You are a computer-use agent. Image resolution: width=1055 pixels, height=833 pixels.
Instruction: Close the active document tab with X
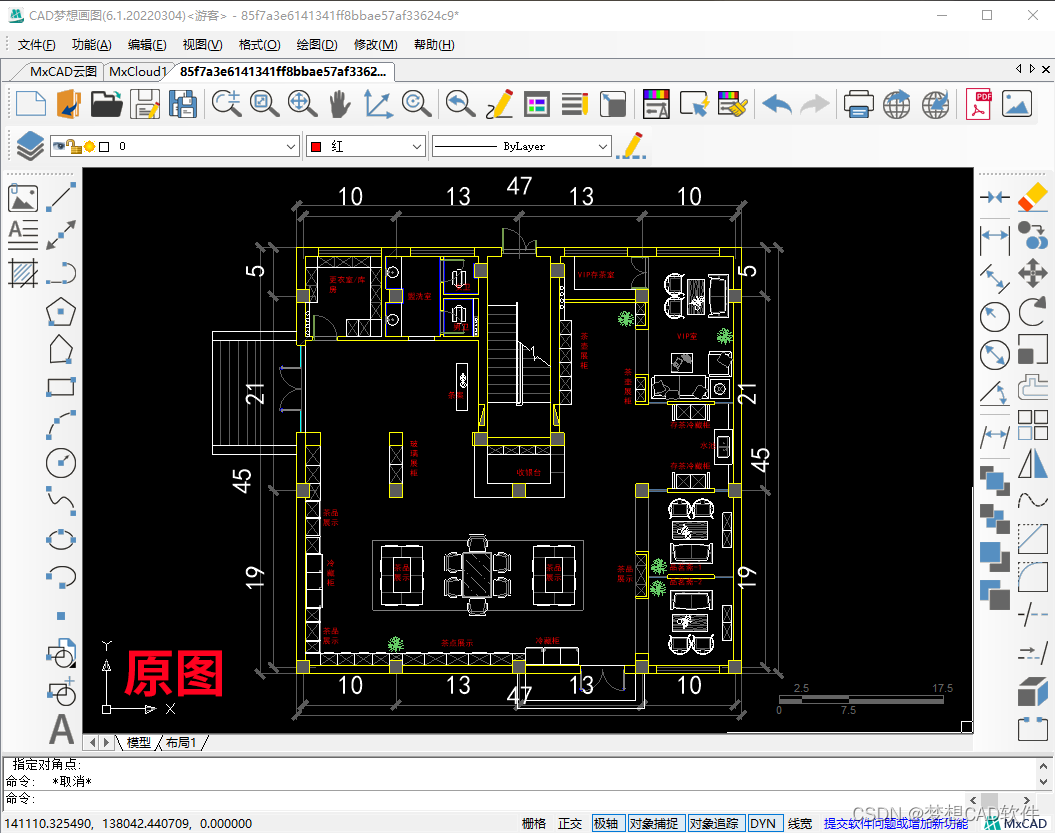pos(1046,69)
